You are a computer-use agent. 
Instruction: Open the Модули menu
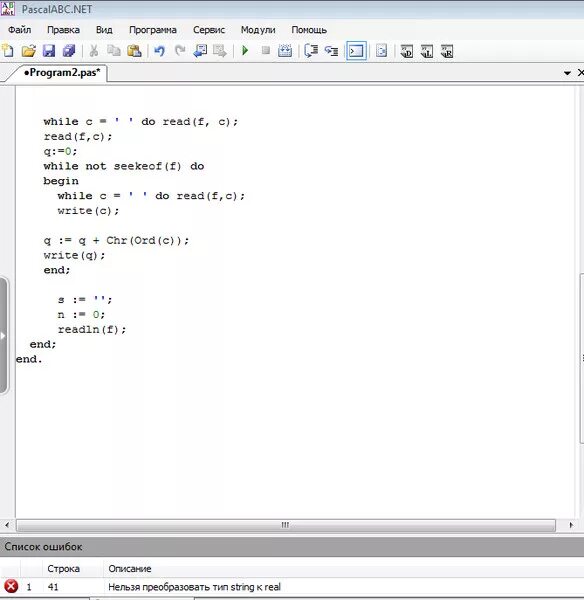(x=258, y=30)
